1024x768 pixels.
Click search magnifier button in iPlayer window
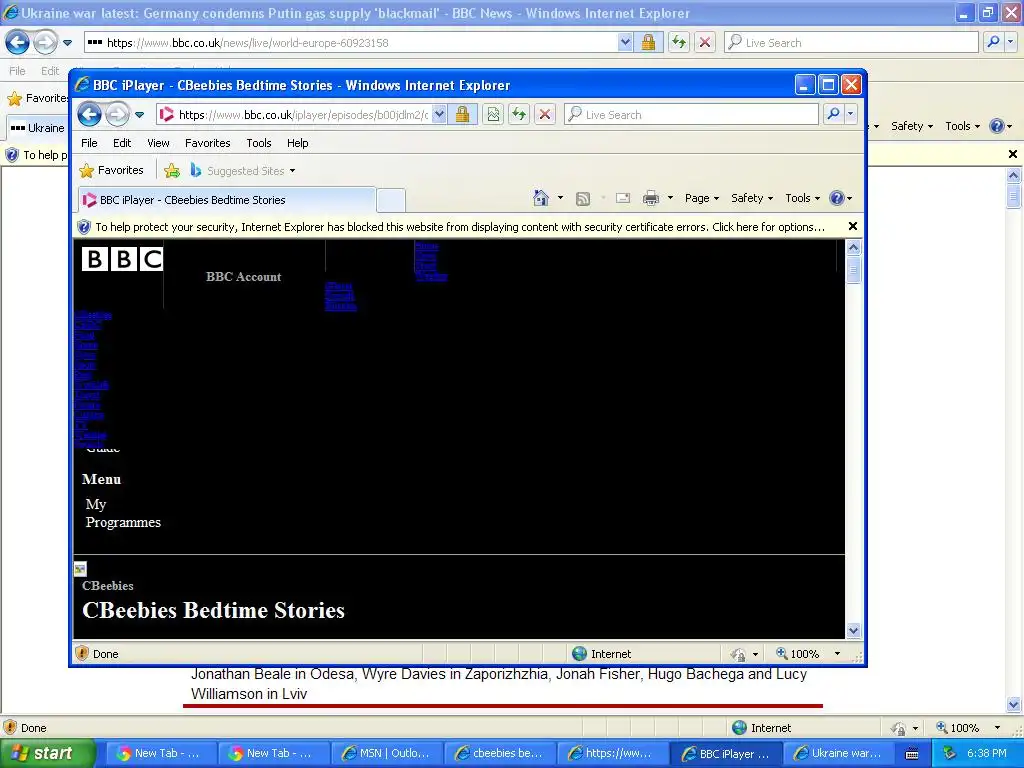833,114
